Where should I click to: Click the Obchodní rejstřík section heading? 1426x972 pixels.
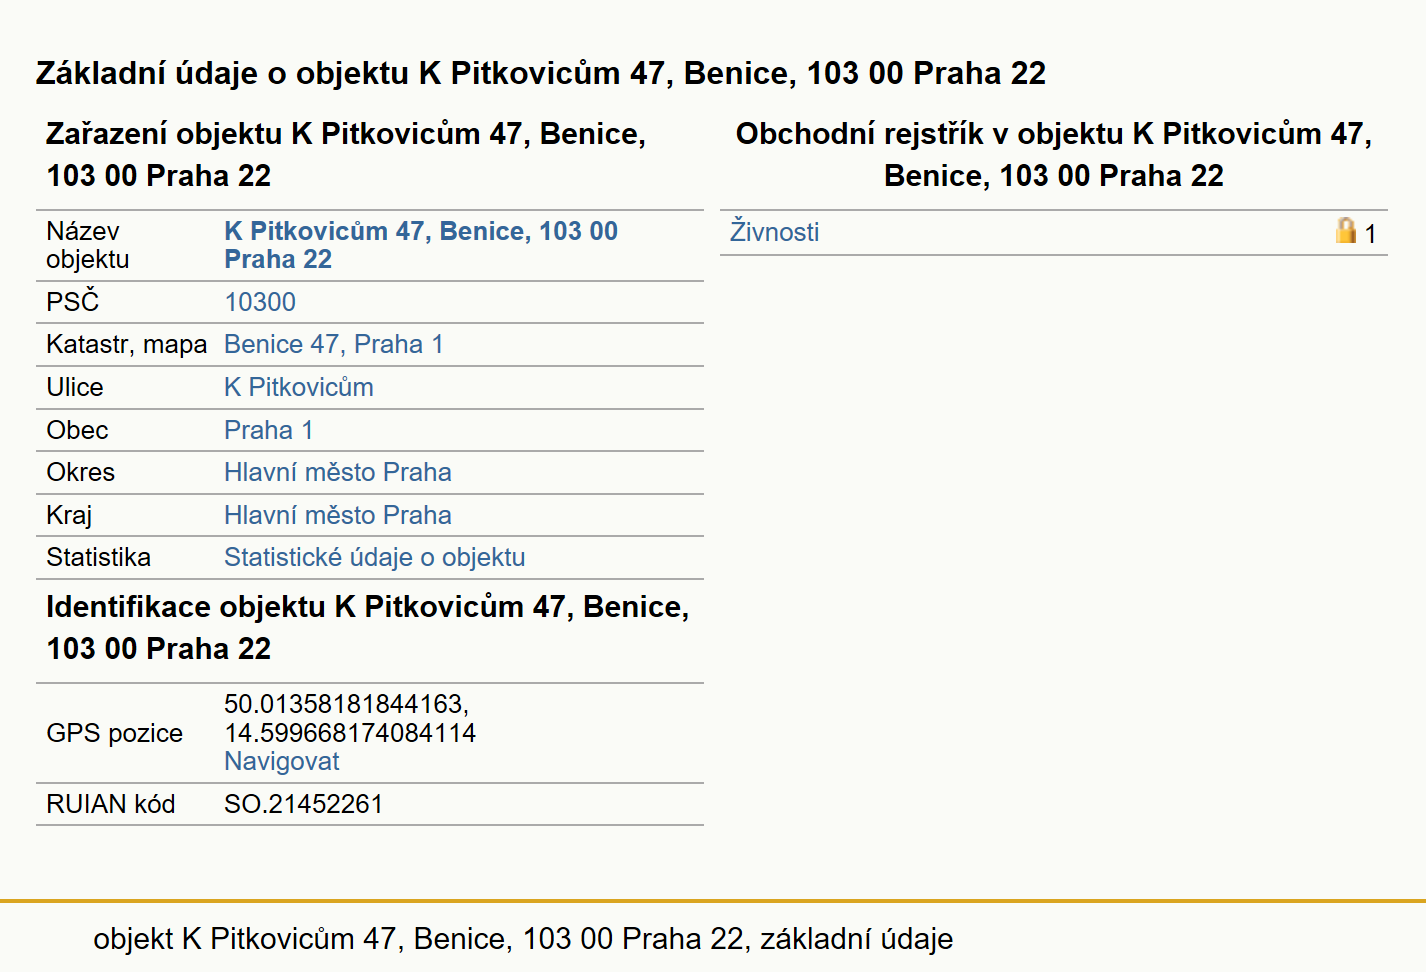point(1054,154)
